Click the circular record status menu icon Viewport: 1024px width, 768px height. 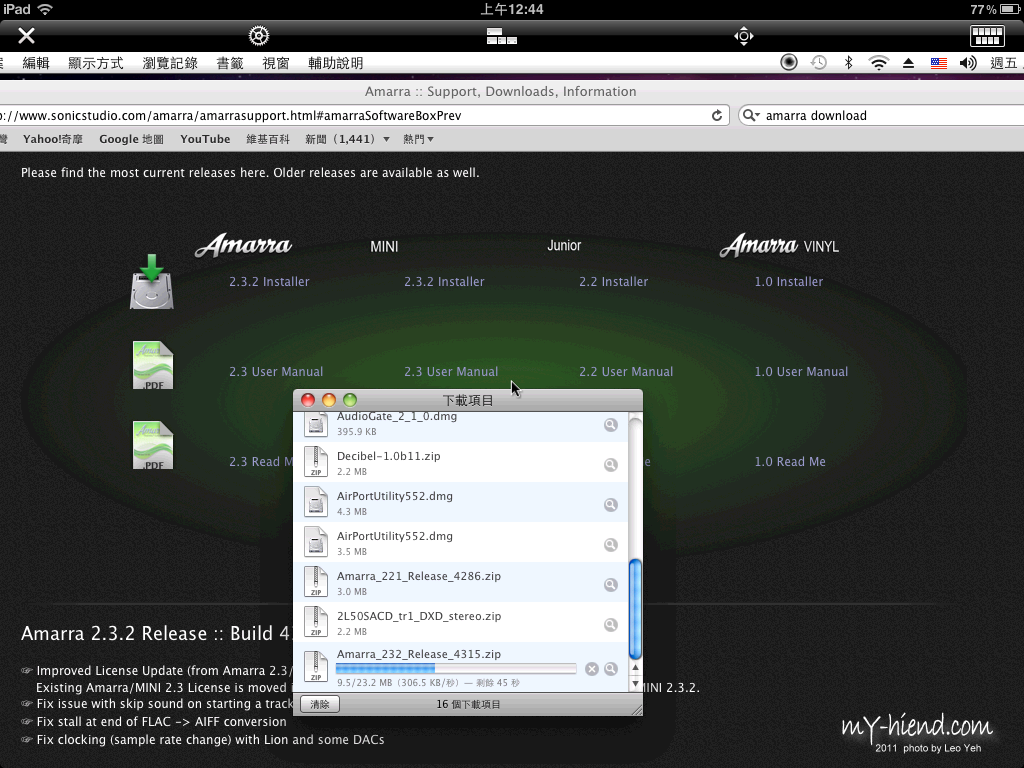(789, 62)
